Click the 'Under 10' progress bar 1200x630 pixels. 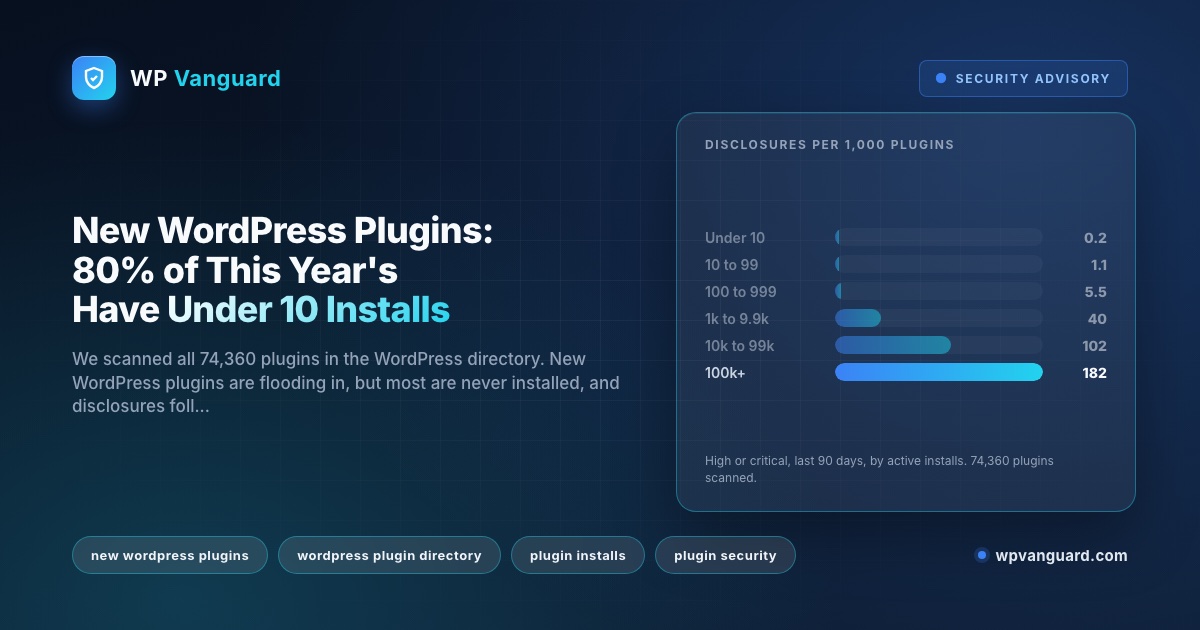click(x=939, y=237)
